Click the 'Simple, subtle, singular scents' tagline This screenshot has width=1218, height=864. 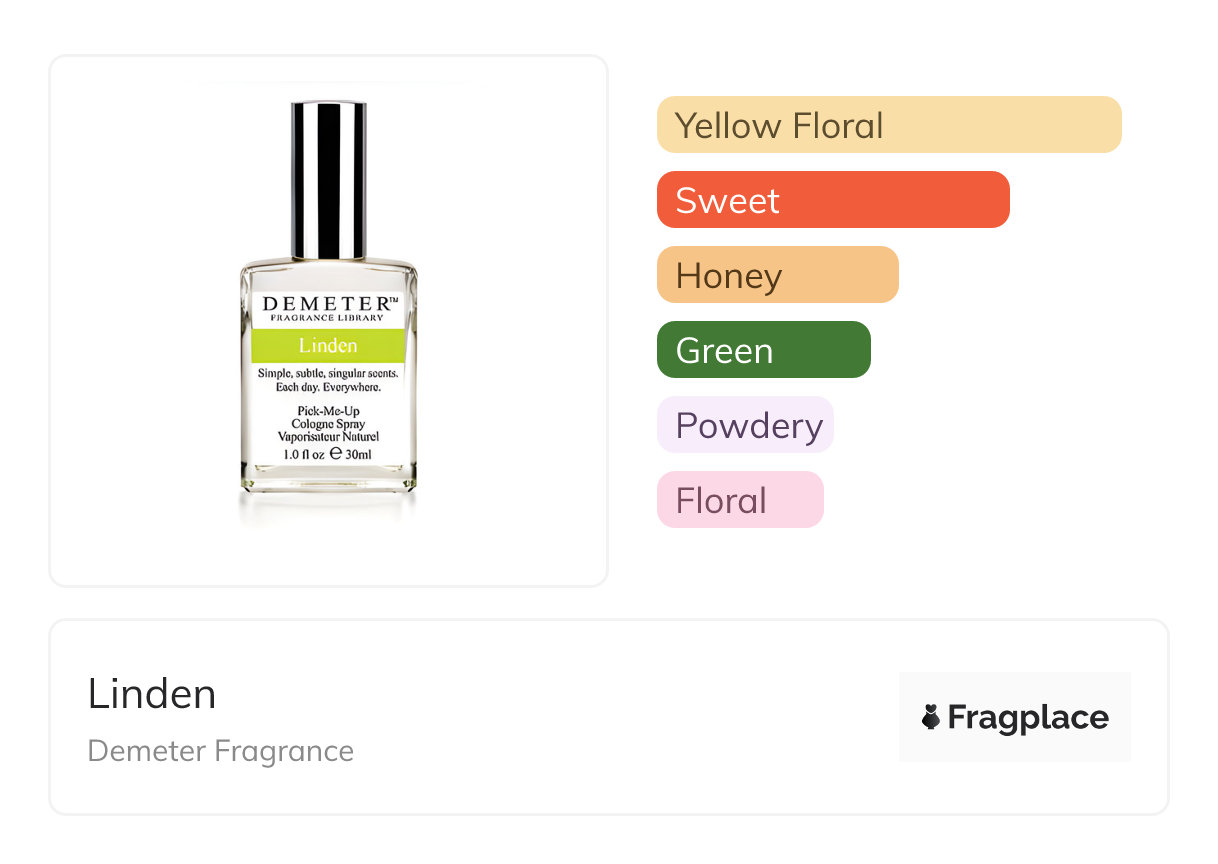click(x=328, y=373)
